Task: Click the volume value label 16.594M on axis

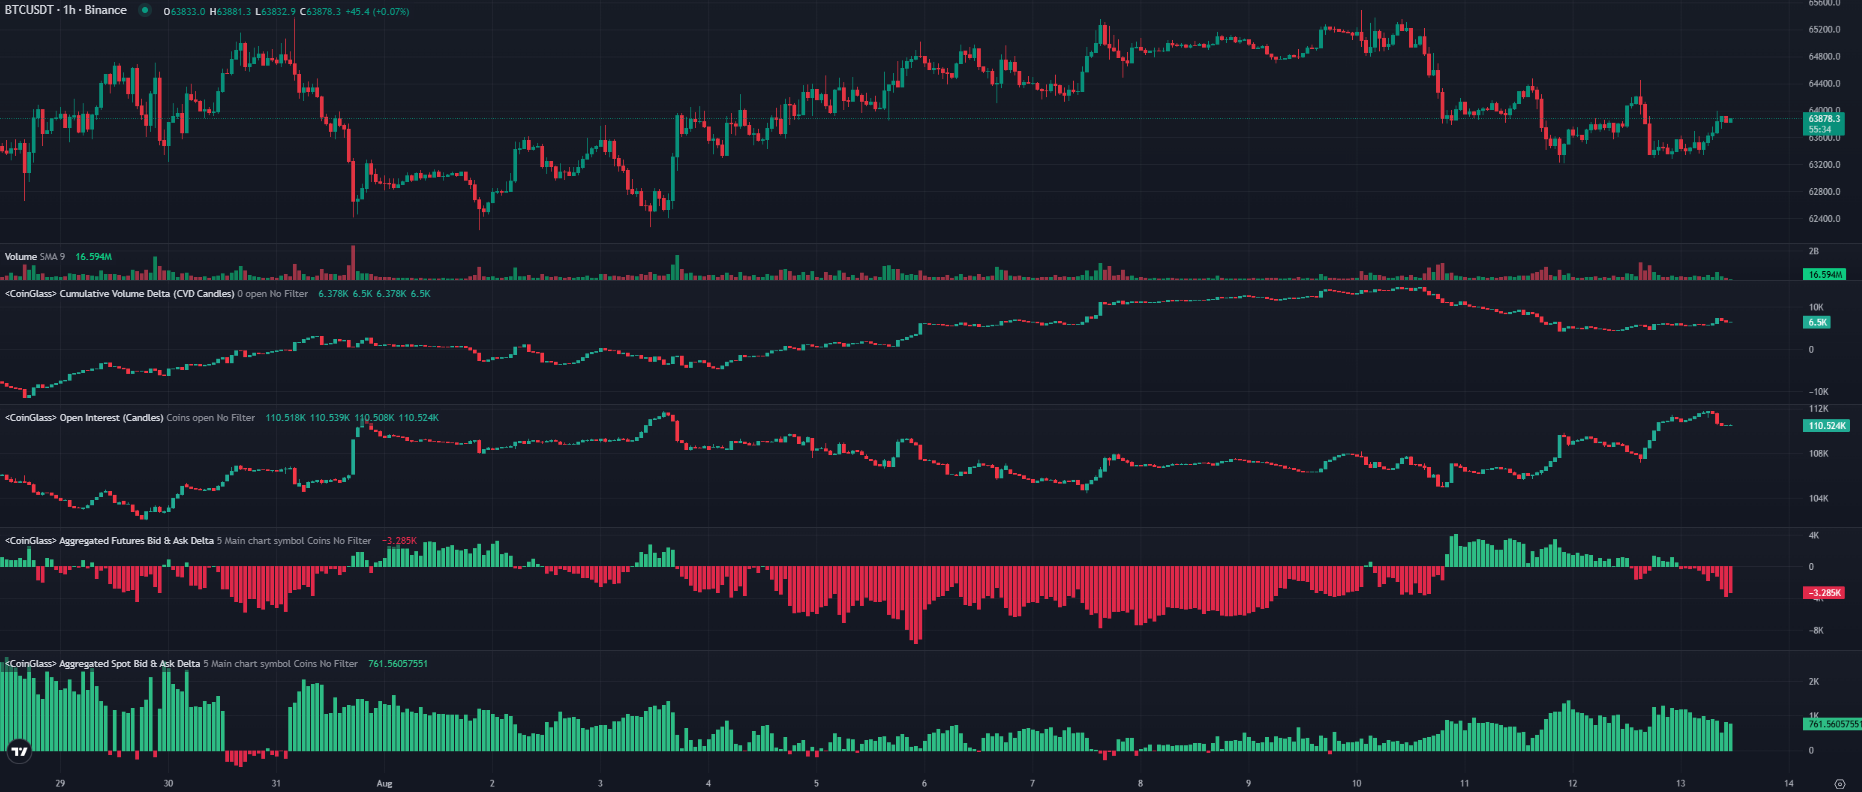Action: point(1825,274)
